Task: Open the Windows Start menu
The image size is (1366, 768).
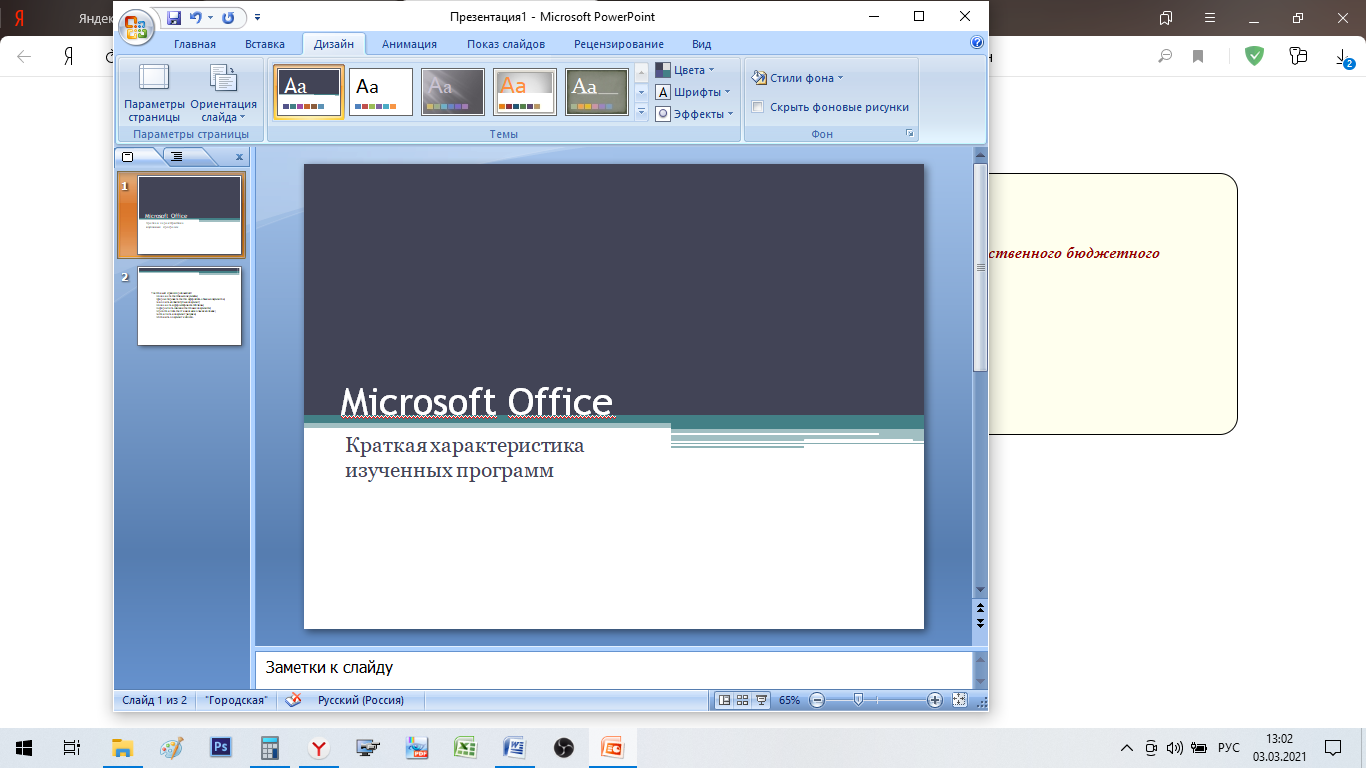Action: [x=23, y=747]
